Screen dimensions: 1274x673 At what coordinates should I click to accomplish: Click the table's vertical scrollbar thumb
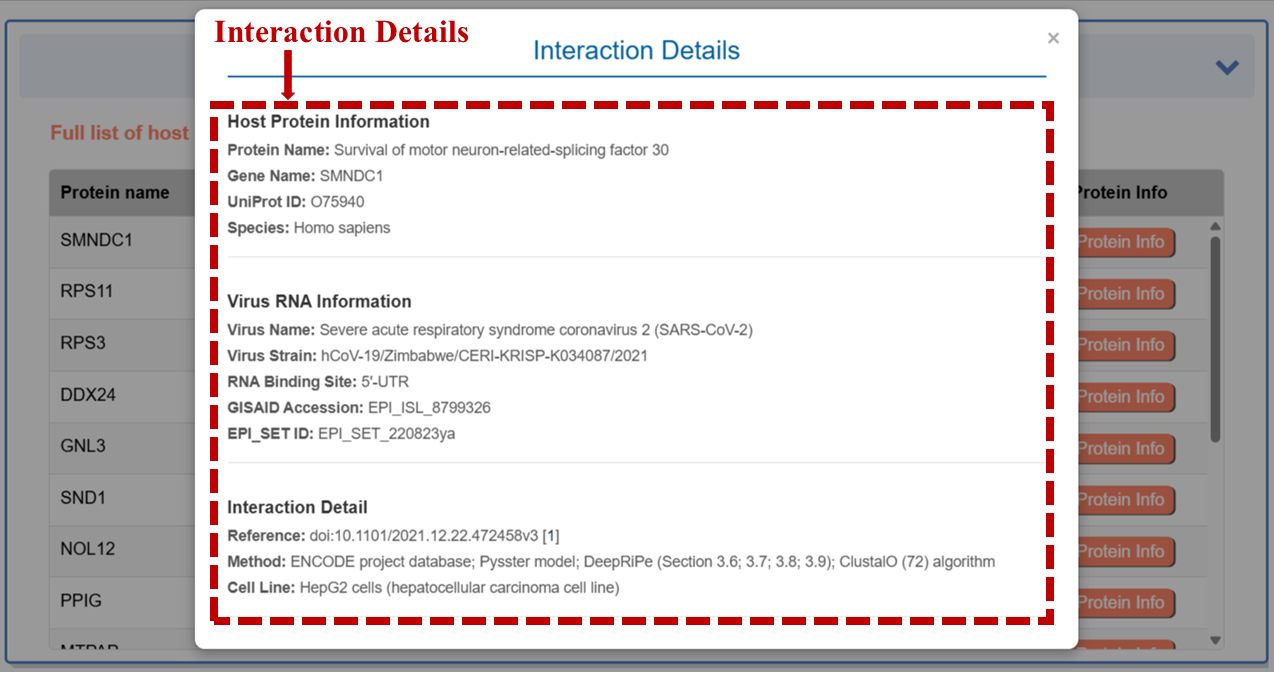click(x=1215, y=338)
